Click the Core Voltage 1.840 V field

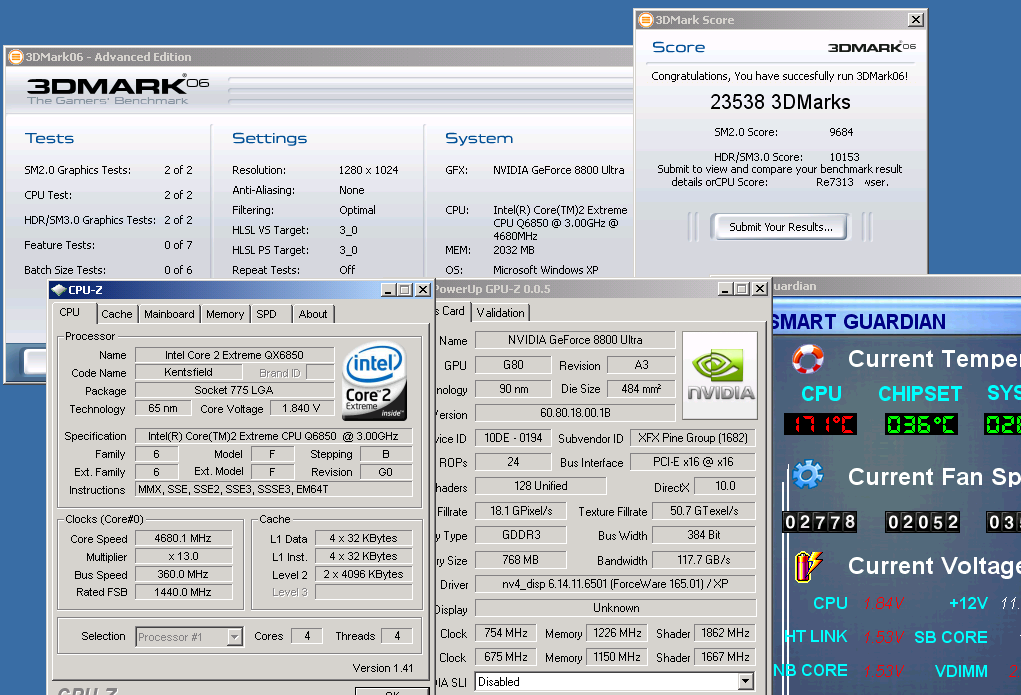click(301, 408)
